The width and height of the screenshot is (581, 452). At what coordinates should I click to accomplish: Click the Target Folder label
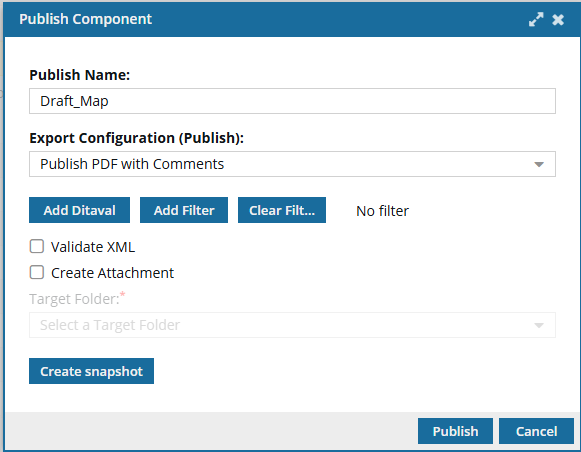pos(77,298)
